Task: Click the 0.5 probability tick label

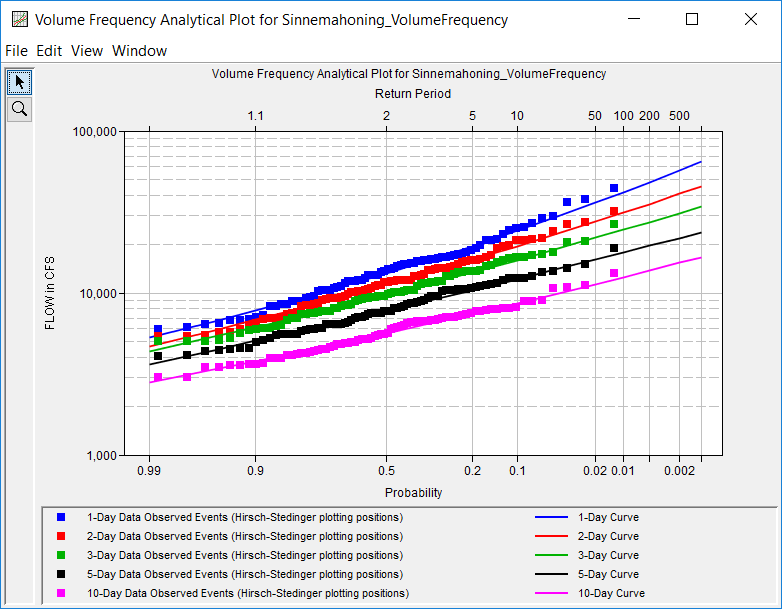Action: tap(387, 471)
